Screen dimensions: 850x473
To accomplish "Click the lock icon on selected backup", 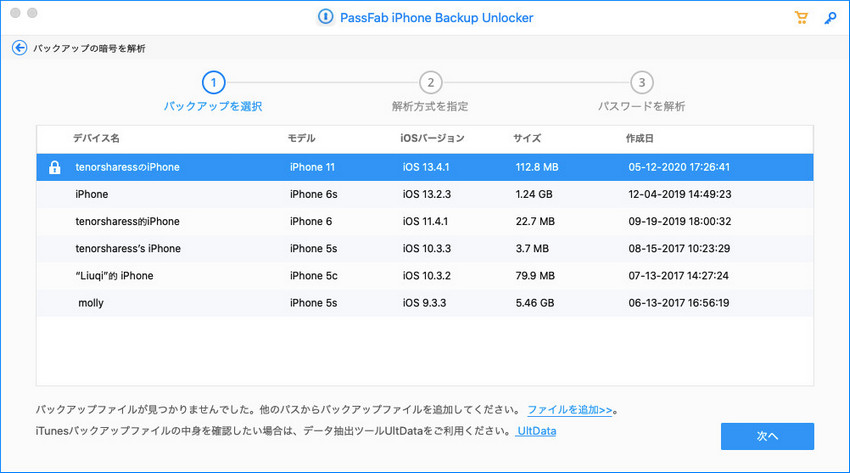I will [55, 167].
